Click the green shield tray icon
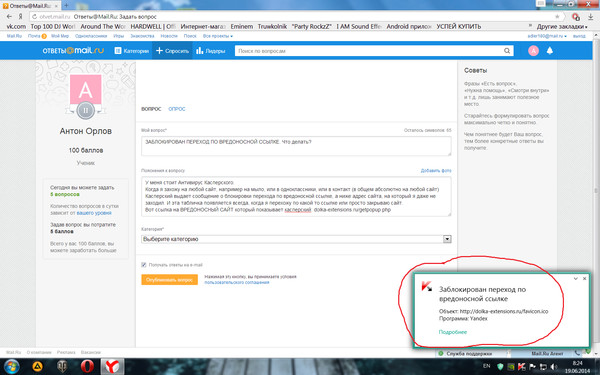The image size is (600, 375). click(500, 367)
